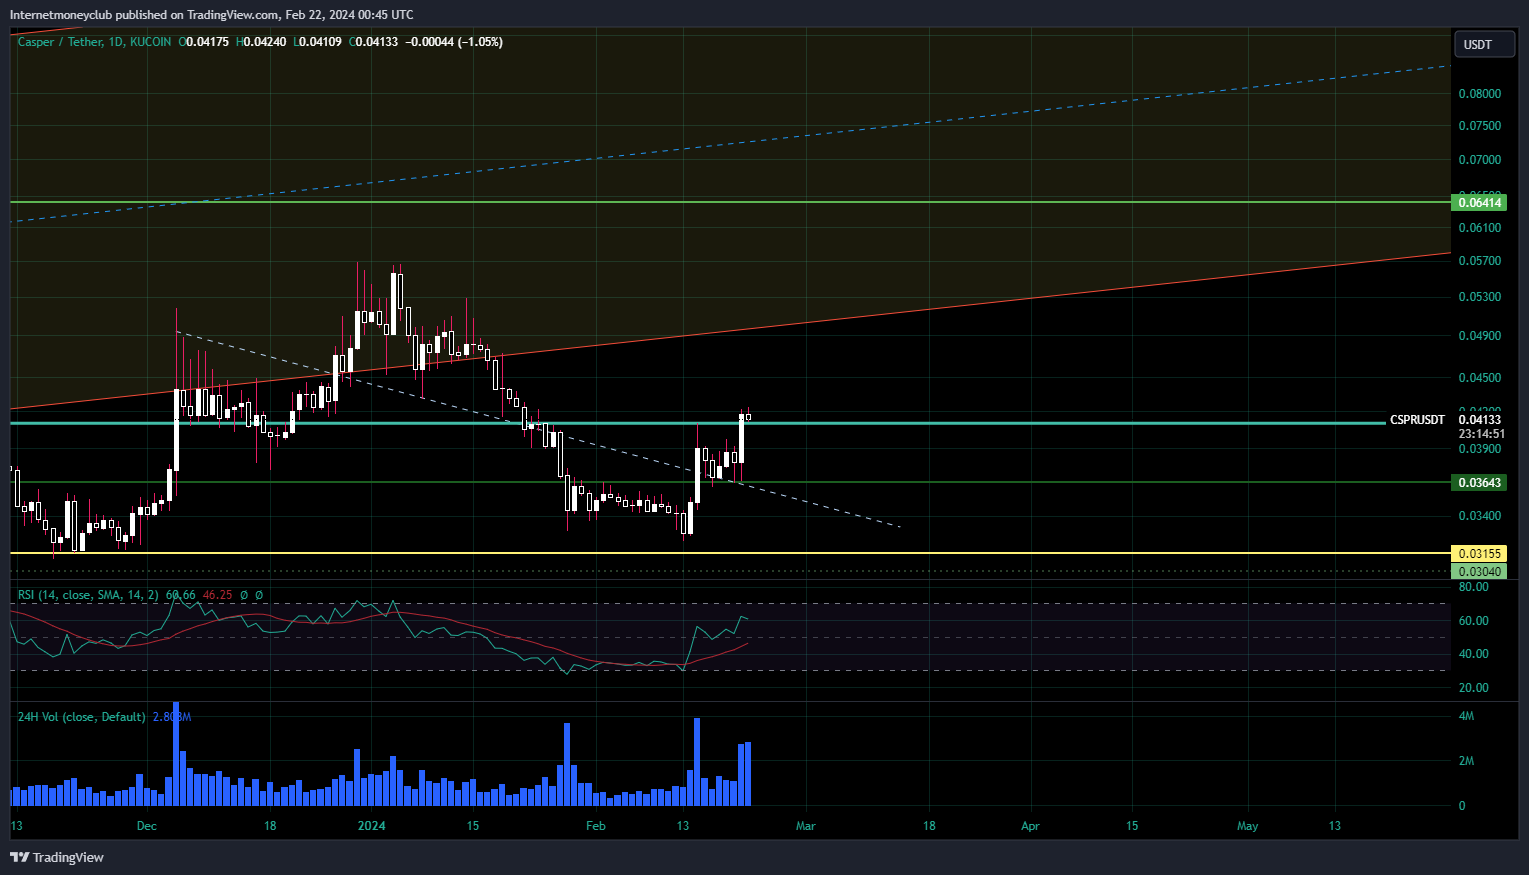The width and height of the screenshot is (1529, 875).
Task: Click 0.03400 on the price axis
Action: (x=1480, y=516)
